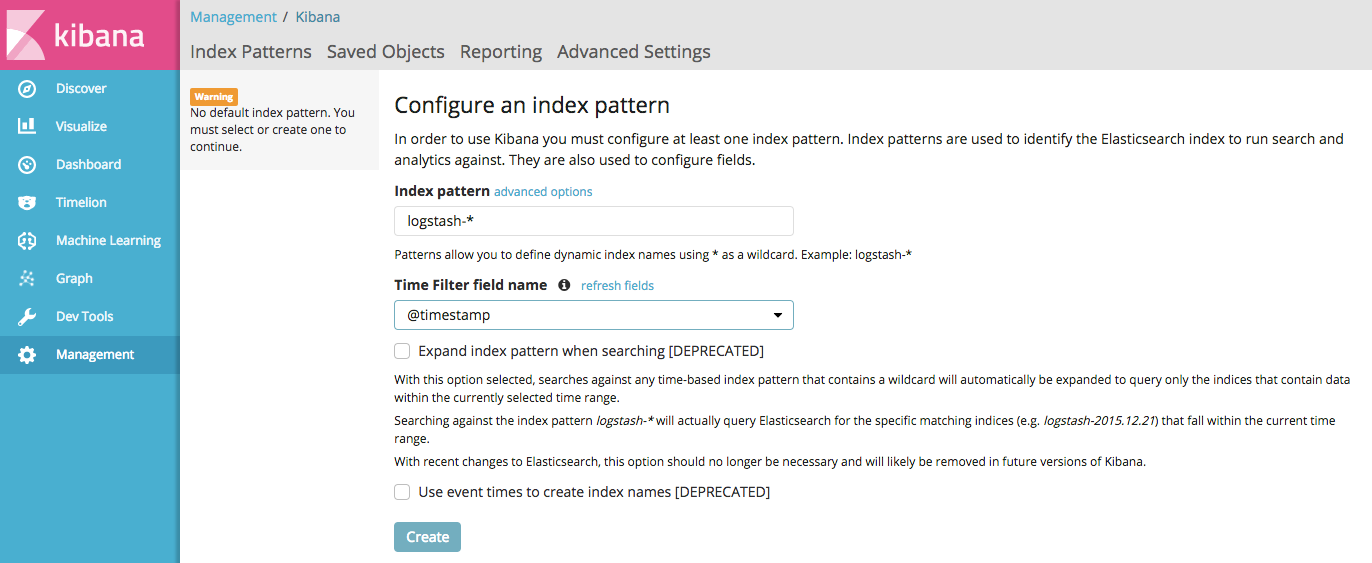Screen dimensions: 1372x563
Task: Click the italic 'logstash-2015.12.21' example text
Action: tap(1098, 421)
